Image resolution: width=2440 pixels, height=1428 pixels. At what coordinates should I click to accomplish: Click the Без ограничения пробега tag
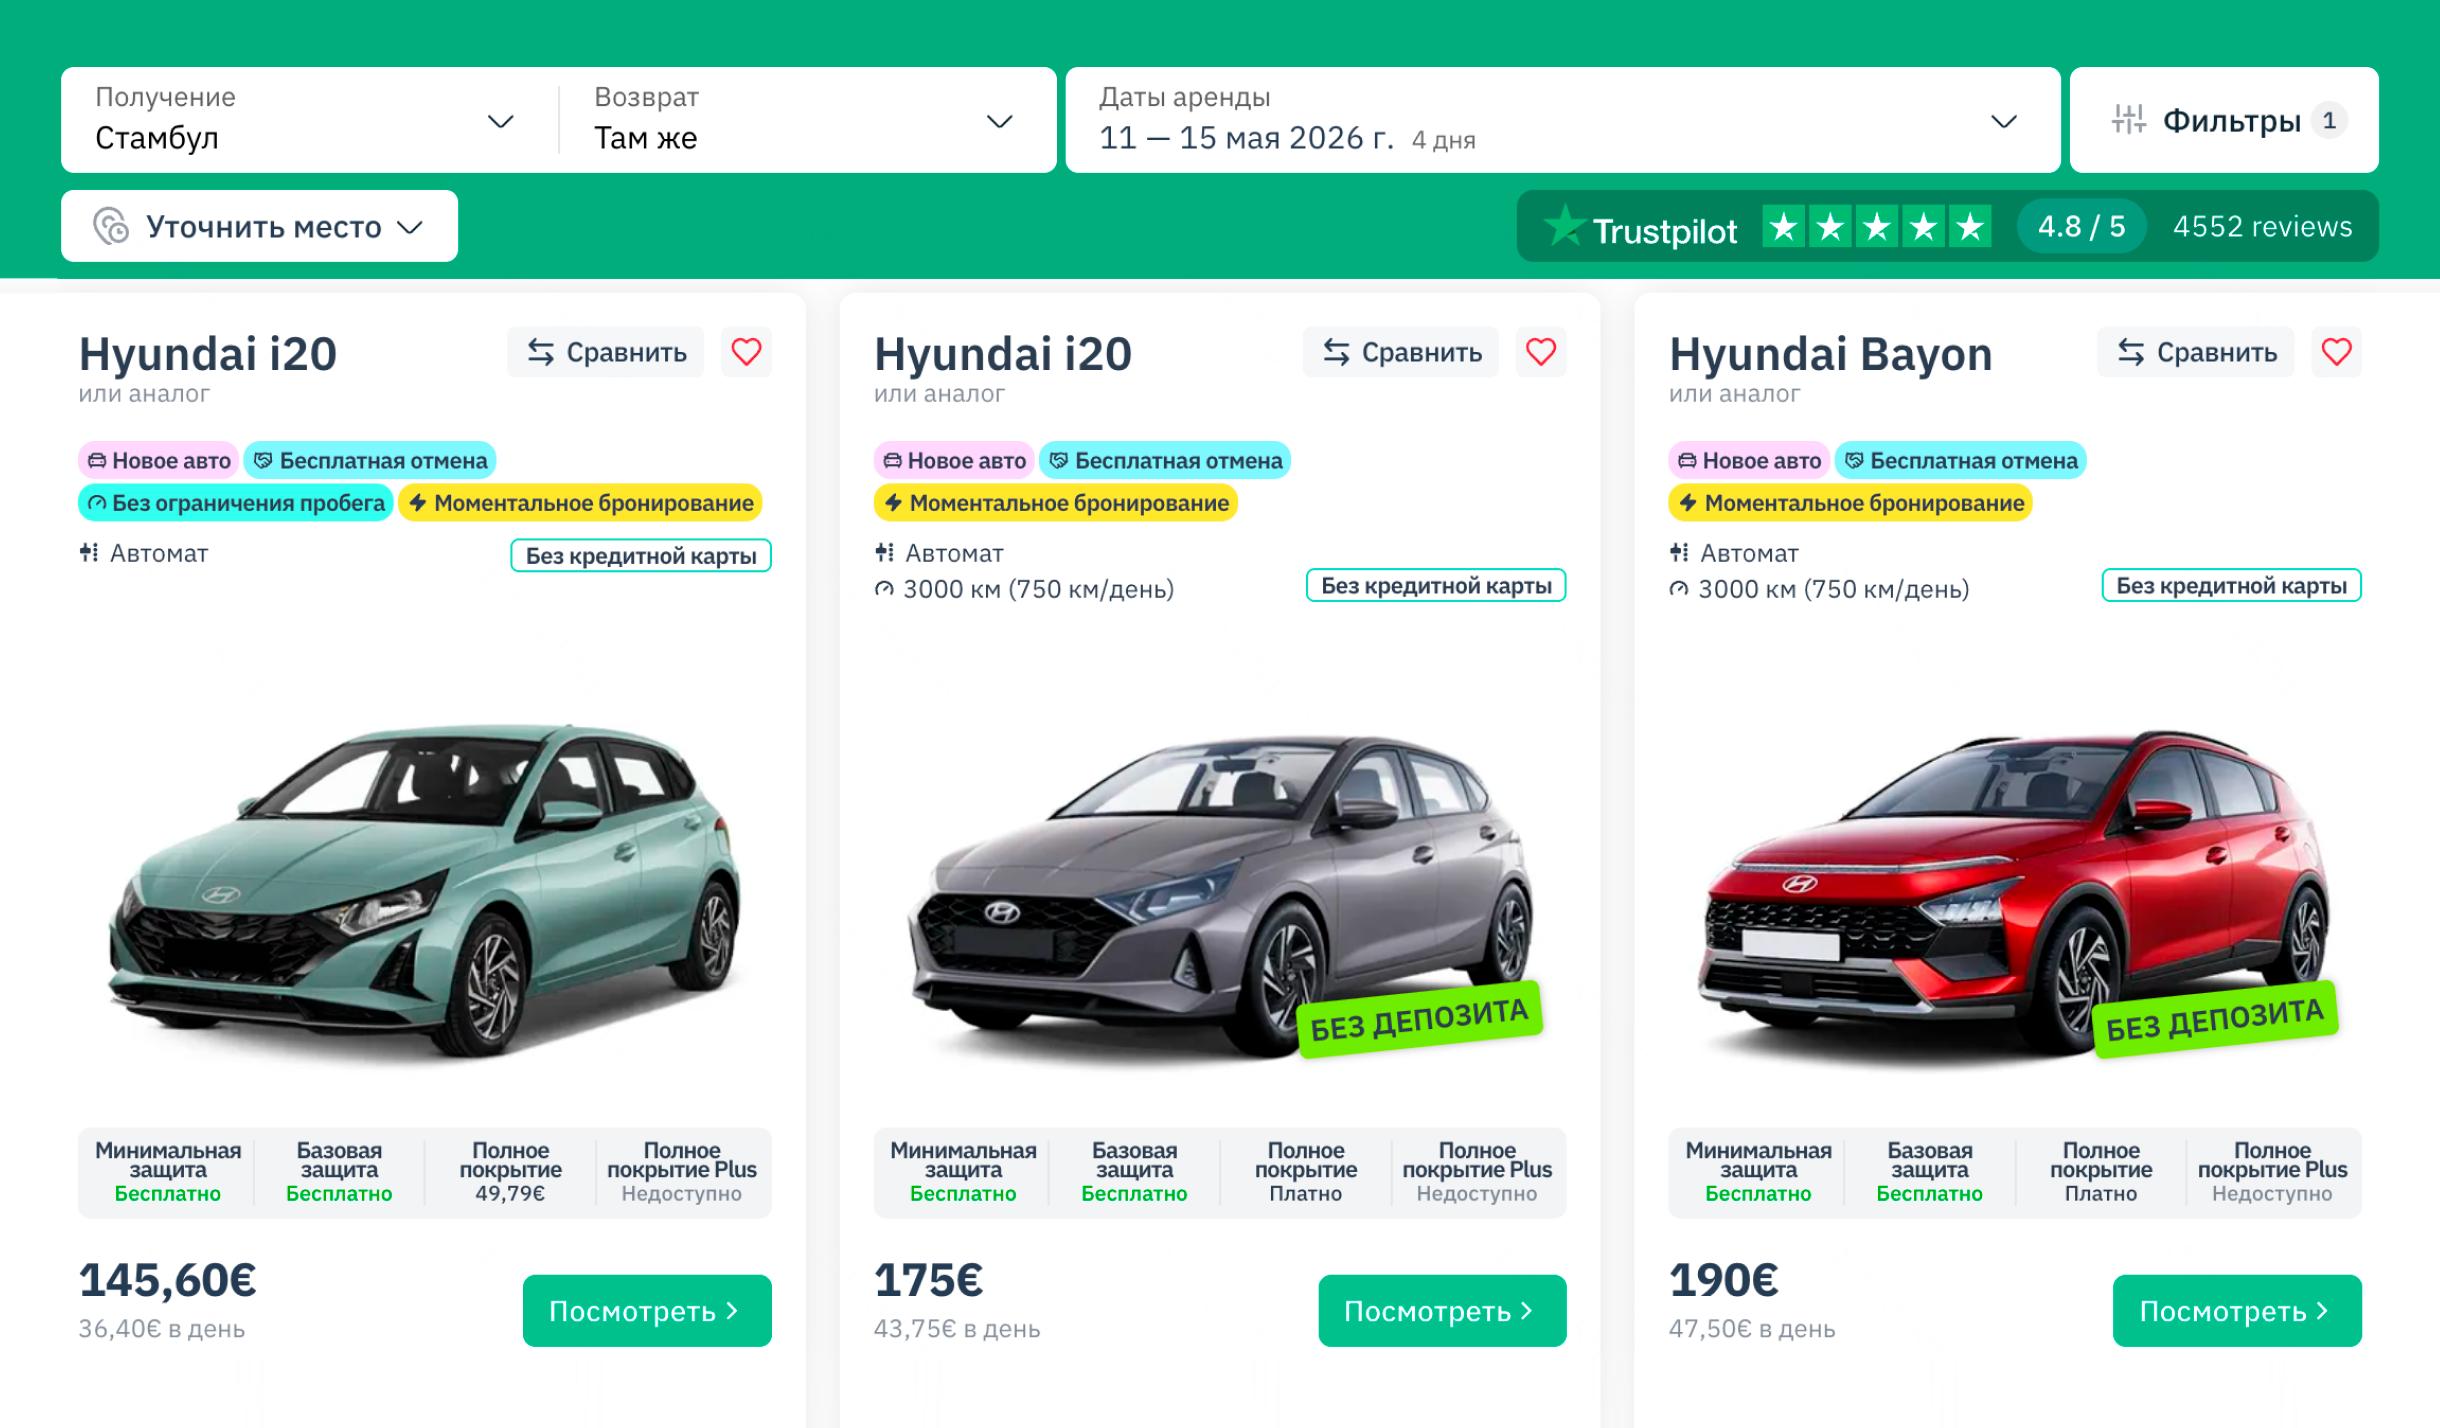pyautogui.click(x=236, y=502)
